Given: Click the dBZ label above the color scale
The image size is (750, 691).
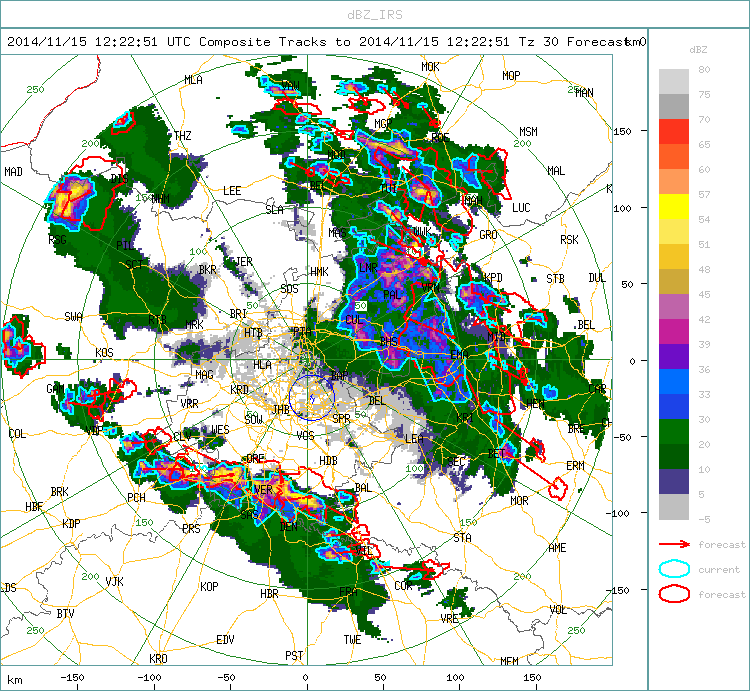Looking at the screenshot, I should pyautogui.click(x=698, y=50).
